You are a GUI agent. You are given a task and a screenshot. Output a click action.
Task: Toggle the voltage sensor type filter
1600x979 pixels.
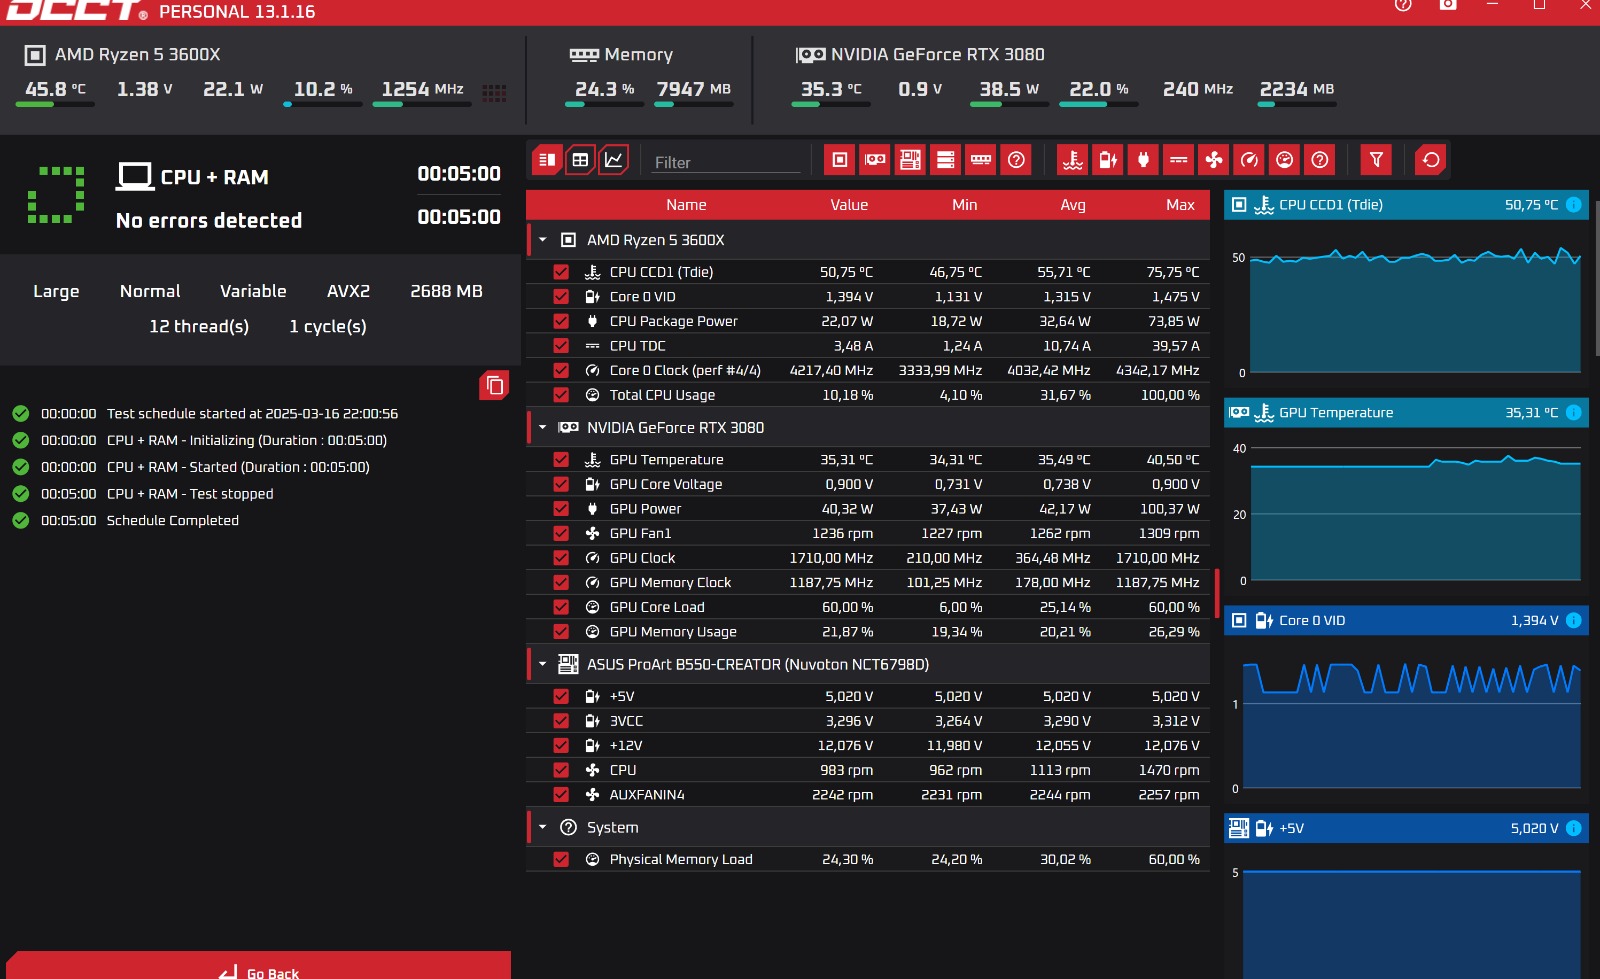pos(1108,160)
